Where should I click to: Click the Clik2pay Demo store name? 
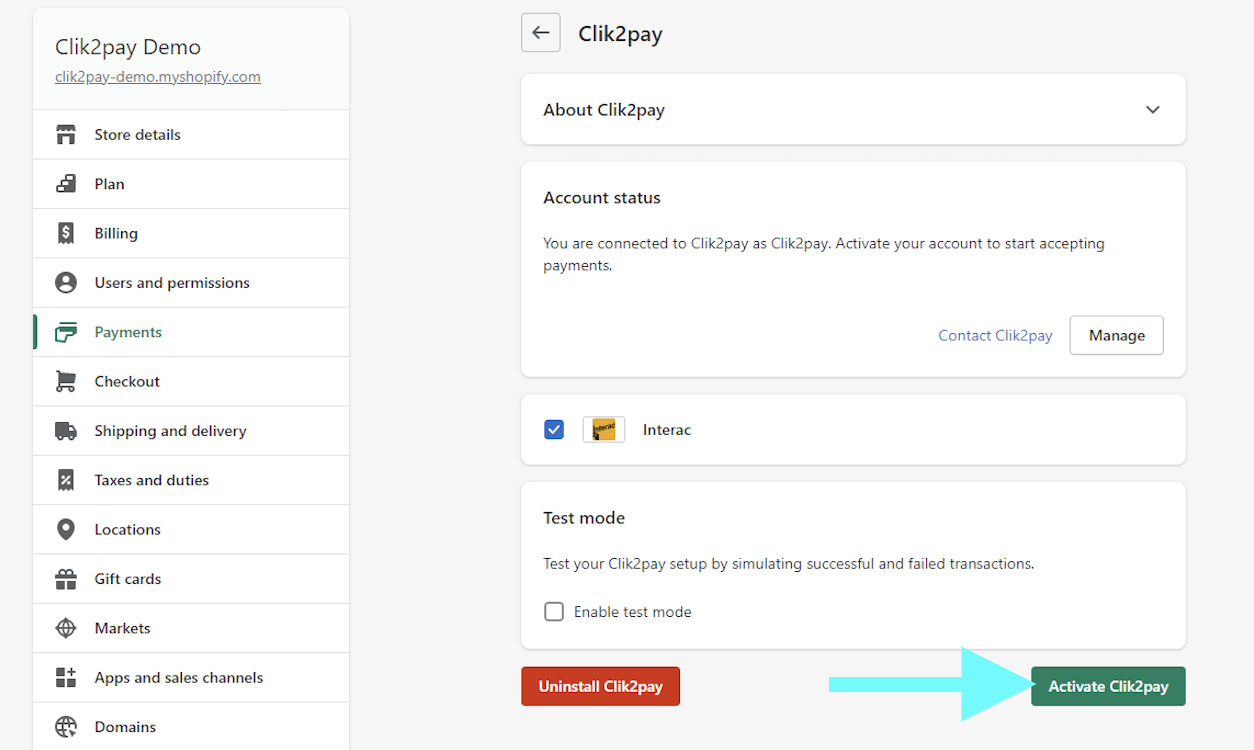click(128, 47)
